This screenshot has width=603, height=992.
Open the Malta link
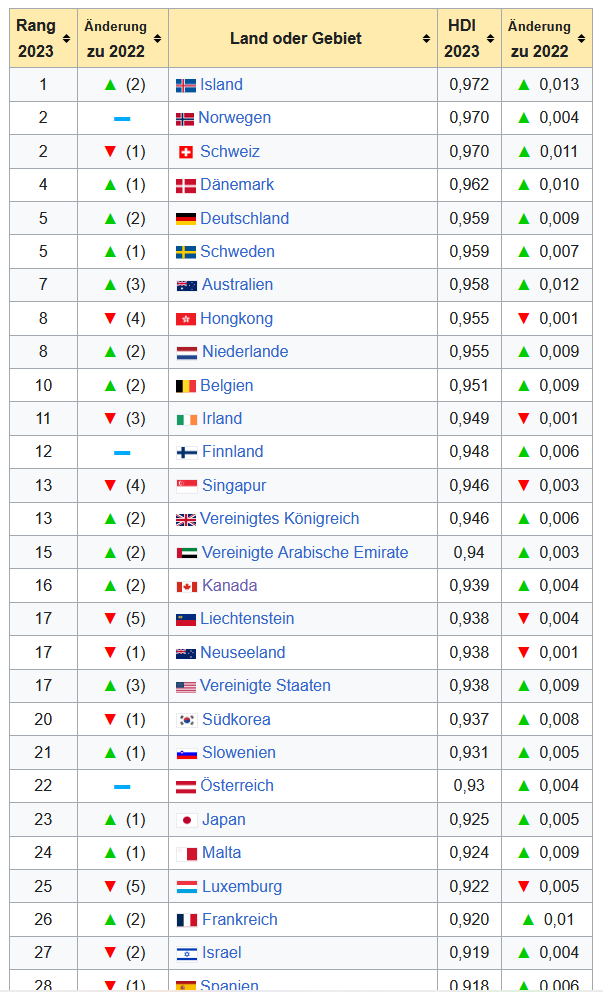(x=221, y=853)
